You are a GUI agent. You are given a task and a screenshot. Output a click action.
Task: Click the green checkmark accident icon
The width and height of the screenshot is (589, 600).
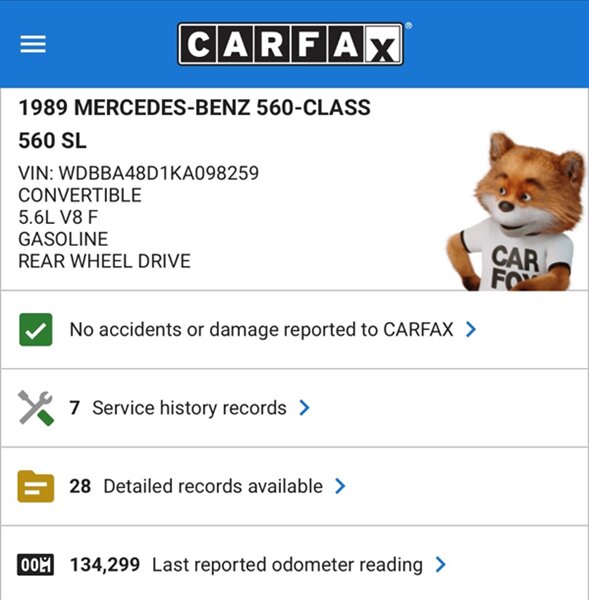(36, 329)
